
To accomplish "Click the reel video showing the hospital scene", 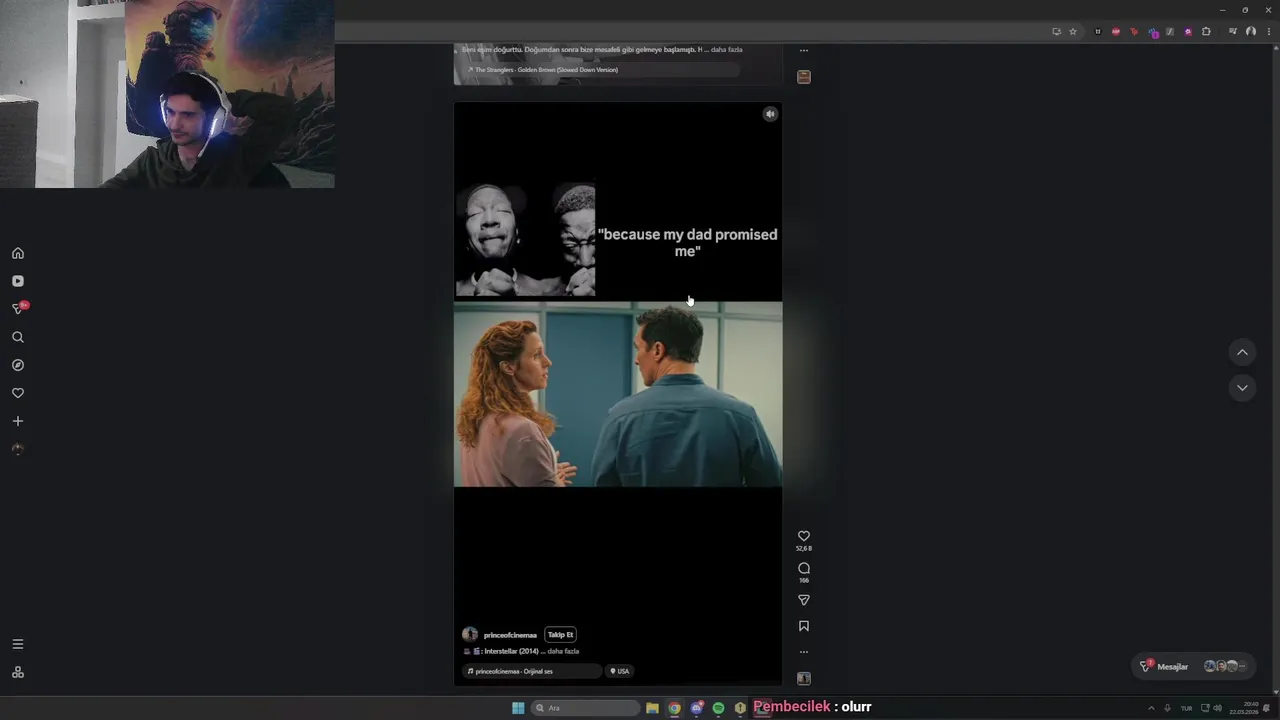I will pos(618,394).
